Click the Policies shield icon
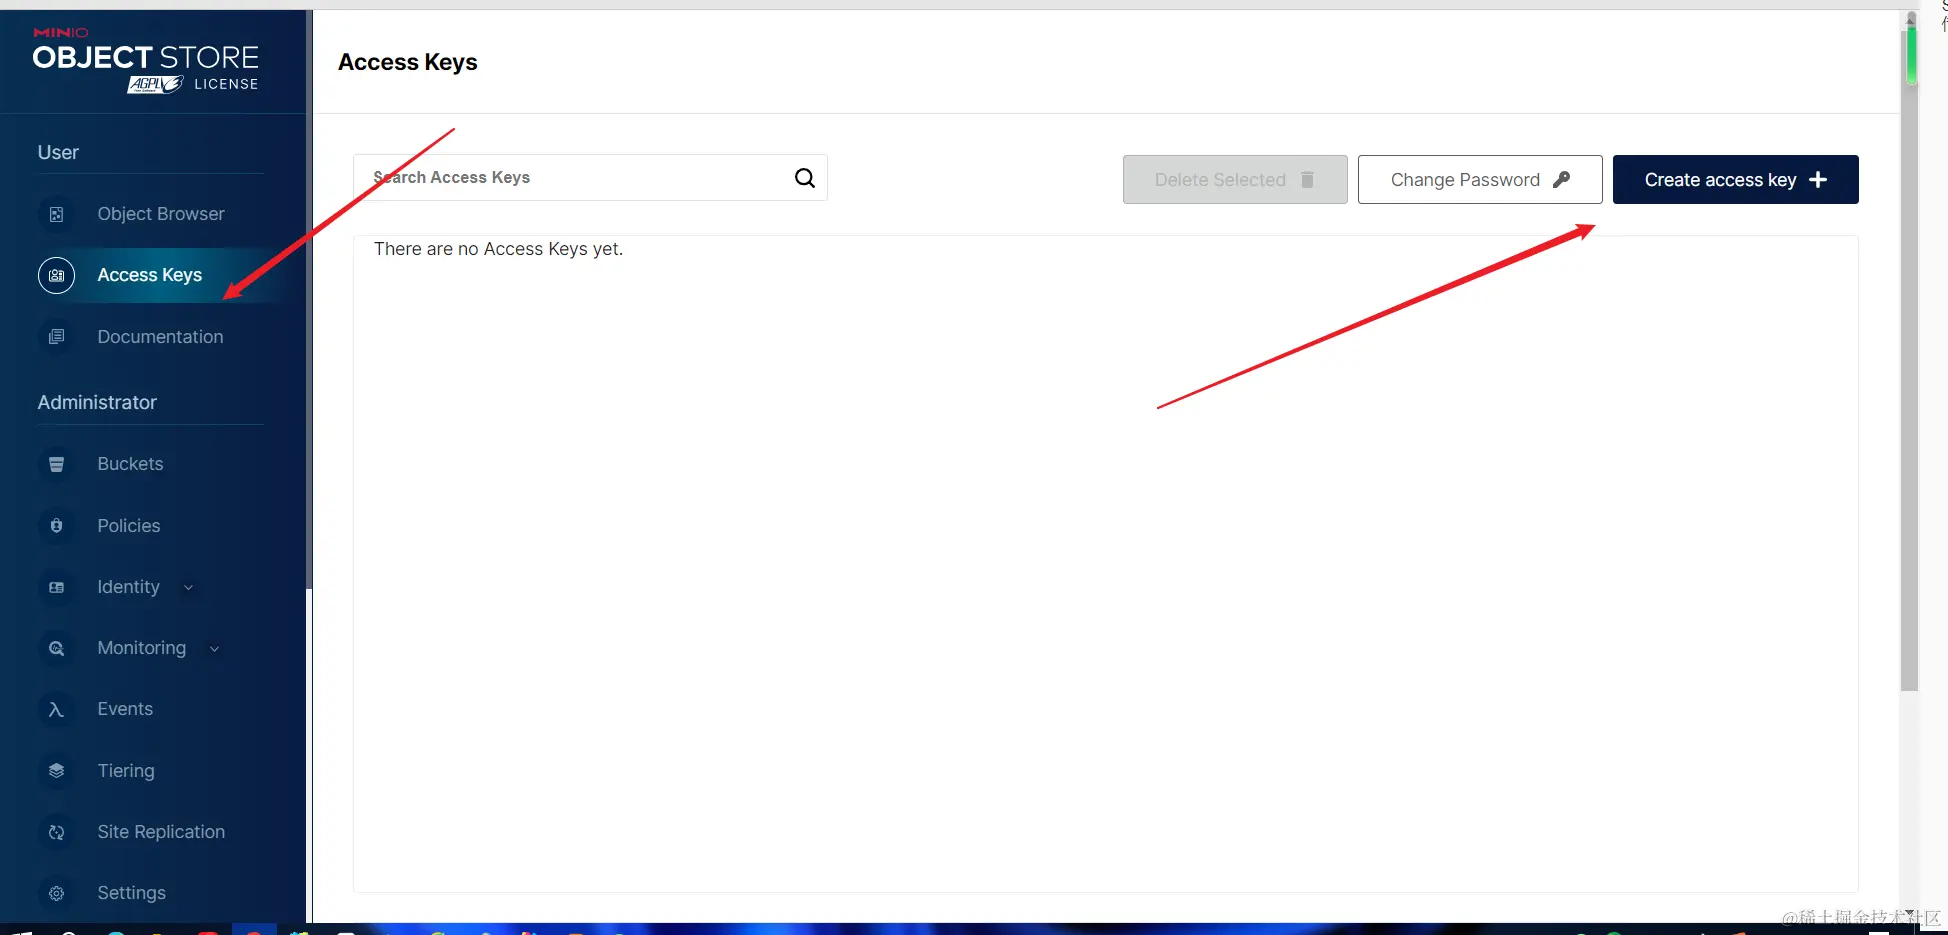The image size is (1948, 935). (x=56, y=526)
